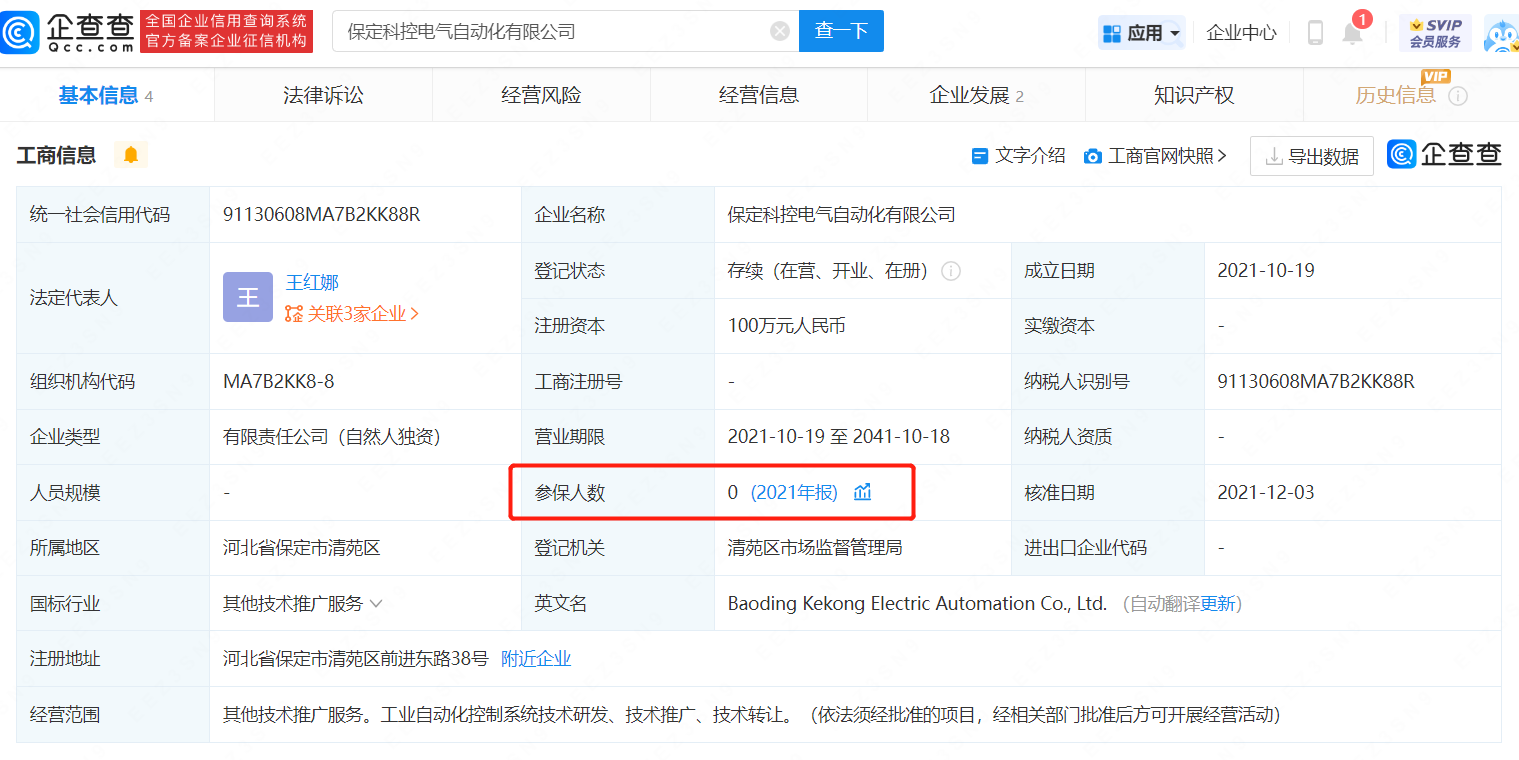Click the 更新 link after English name
1519x760 pixels.
[1218, 604]
